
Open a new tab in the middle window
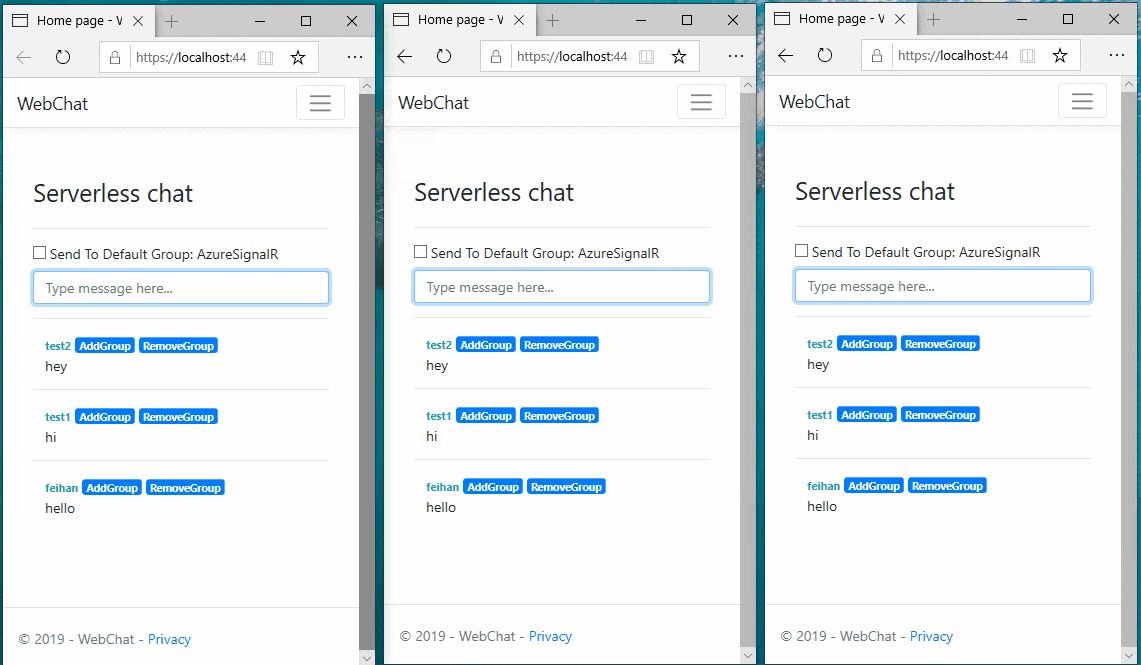coord(552,20)
